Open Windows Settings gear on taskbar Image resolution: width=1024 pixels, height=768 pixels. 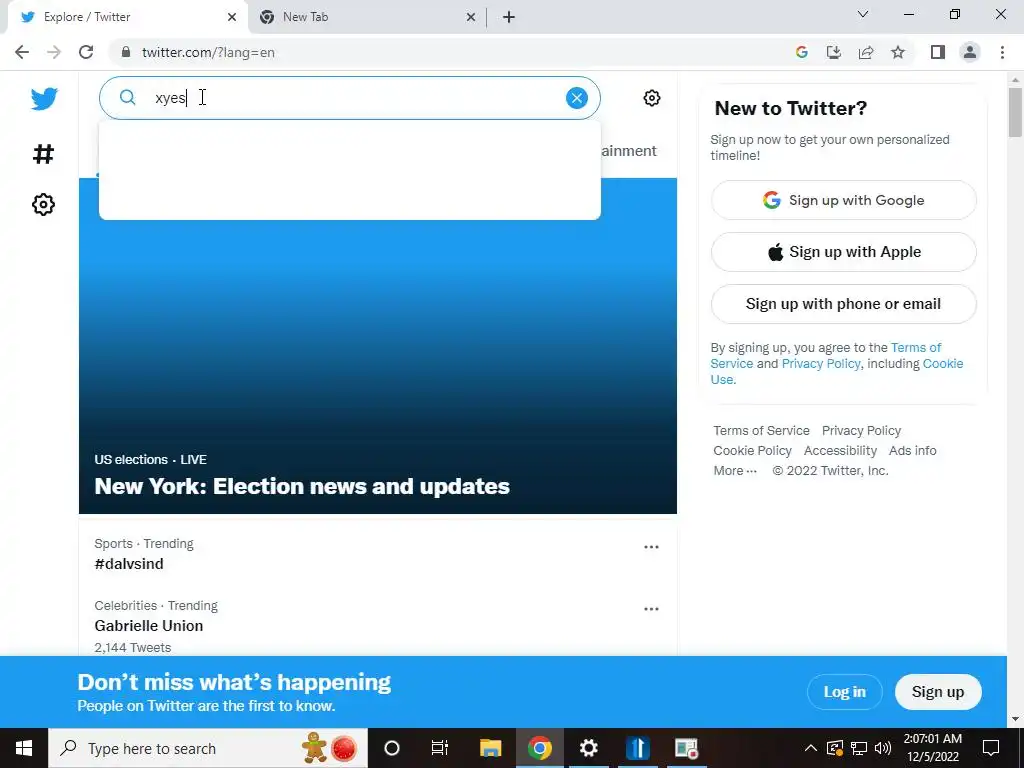pos(588,748)
